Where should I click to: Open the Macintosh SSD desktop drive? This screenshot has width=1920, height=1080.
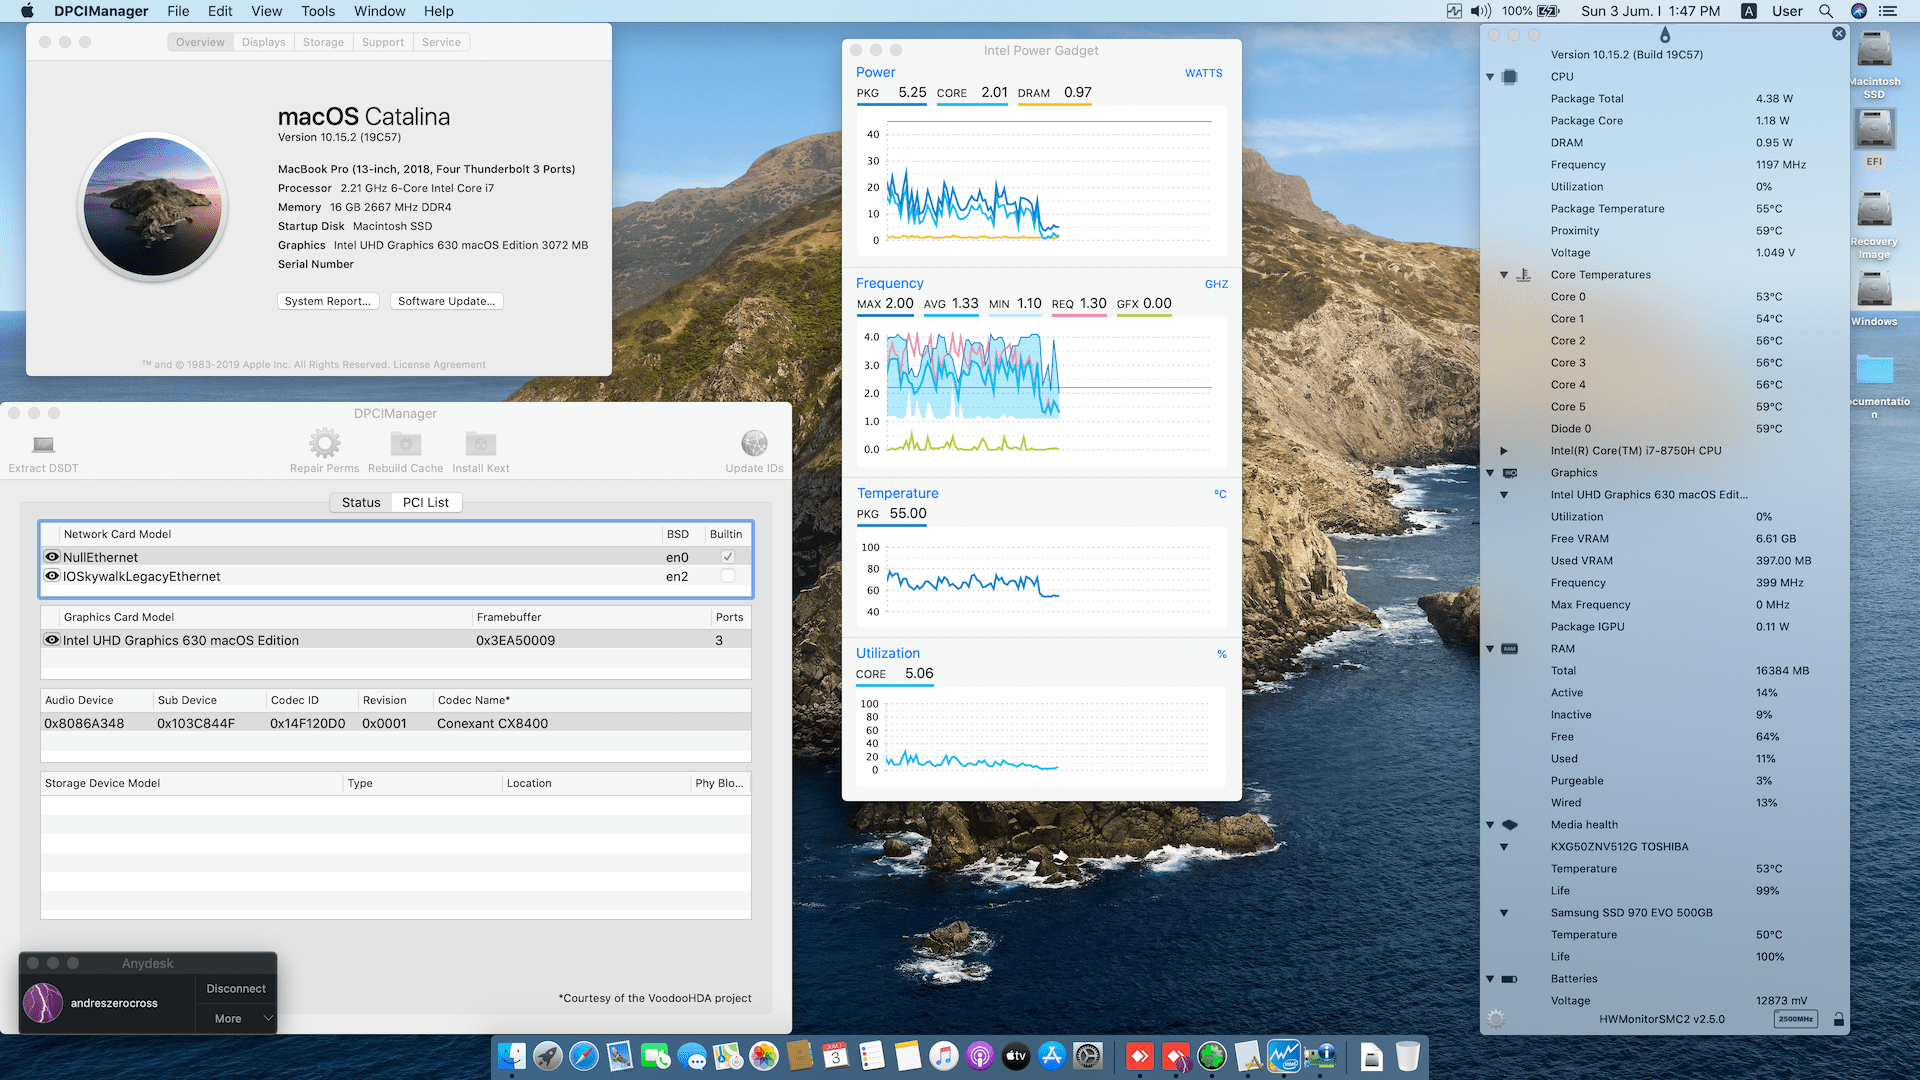pyautogui.click(x=1874, y=52)
